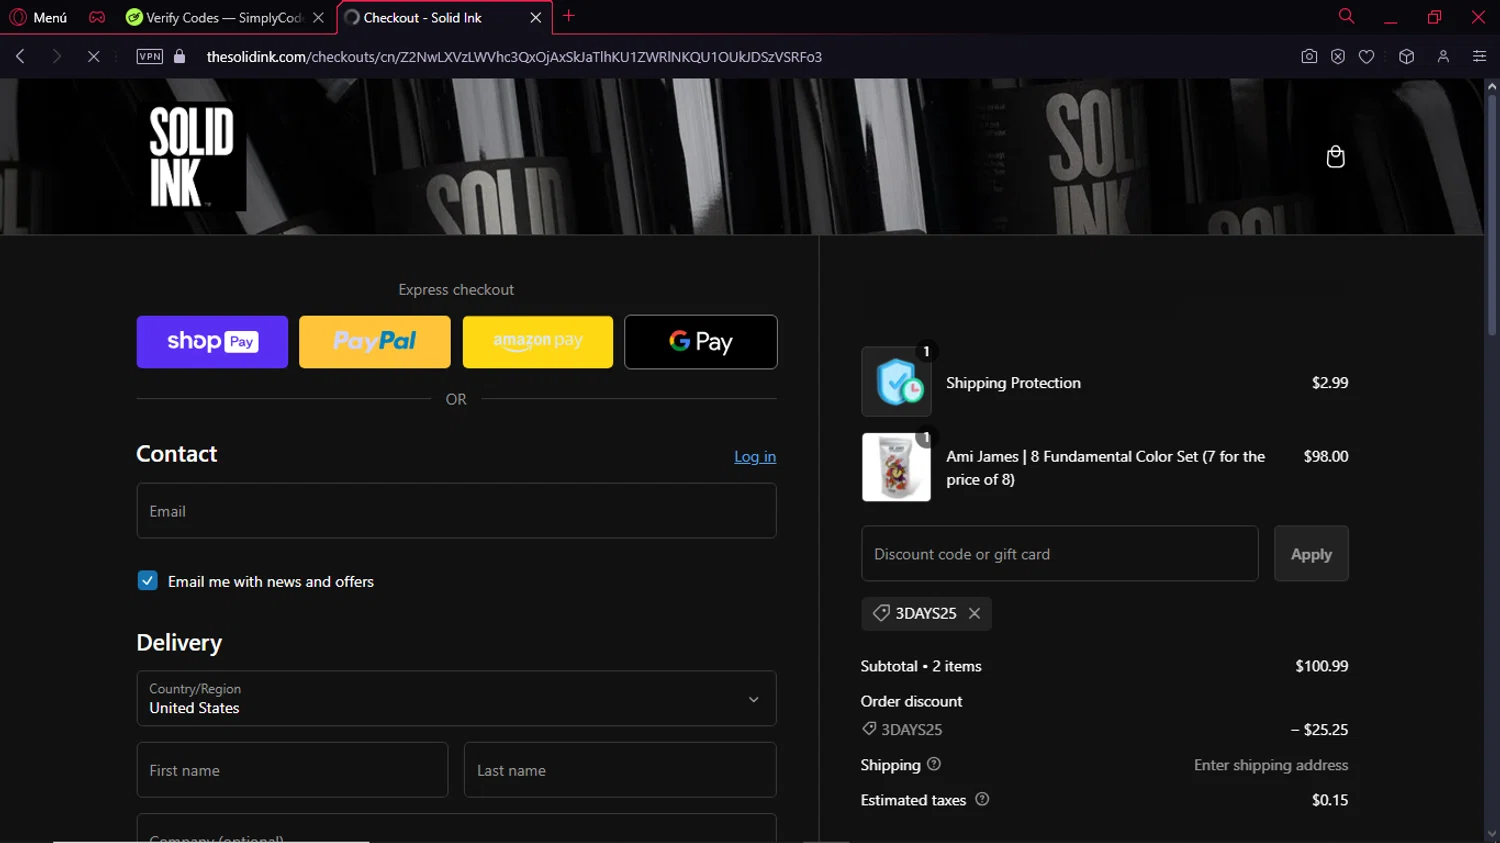Go forward to next page
1500x843 pixels.
pos(57,57)
